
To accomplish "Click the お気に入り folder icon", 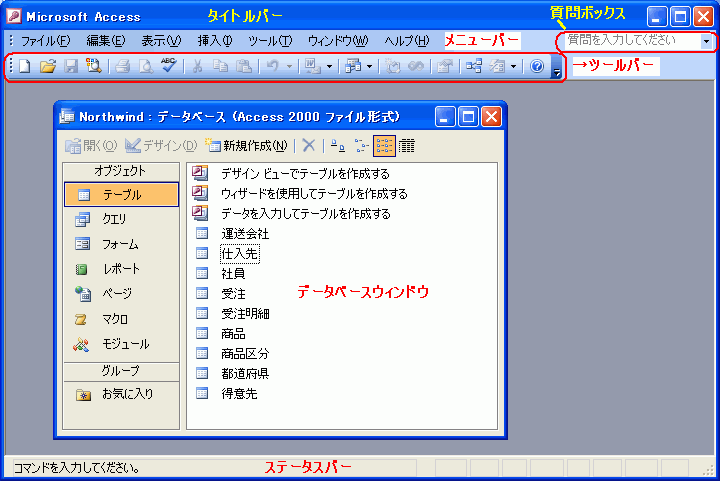I will (x=83, y=394).
